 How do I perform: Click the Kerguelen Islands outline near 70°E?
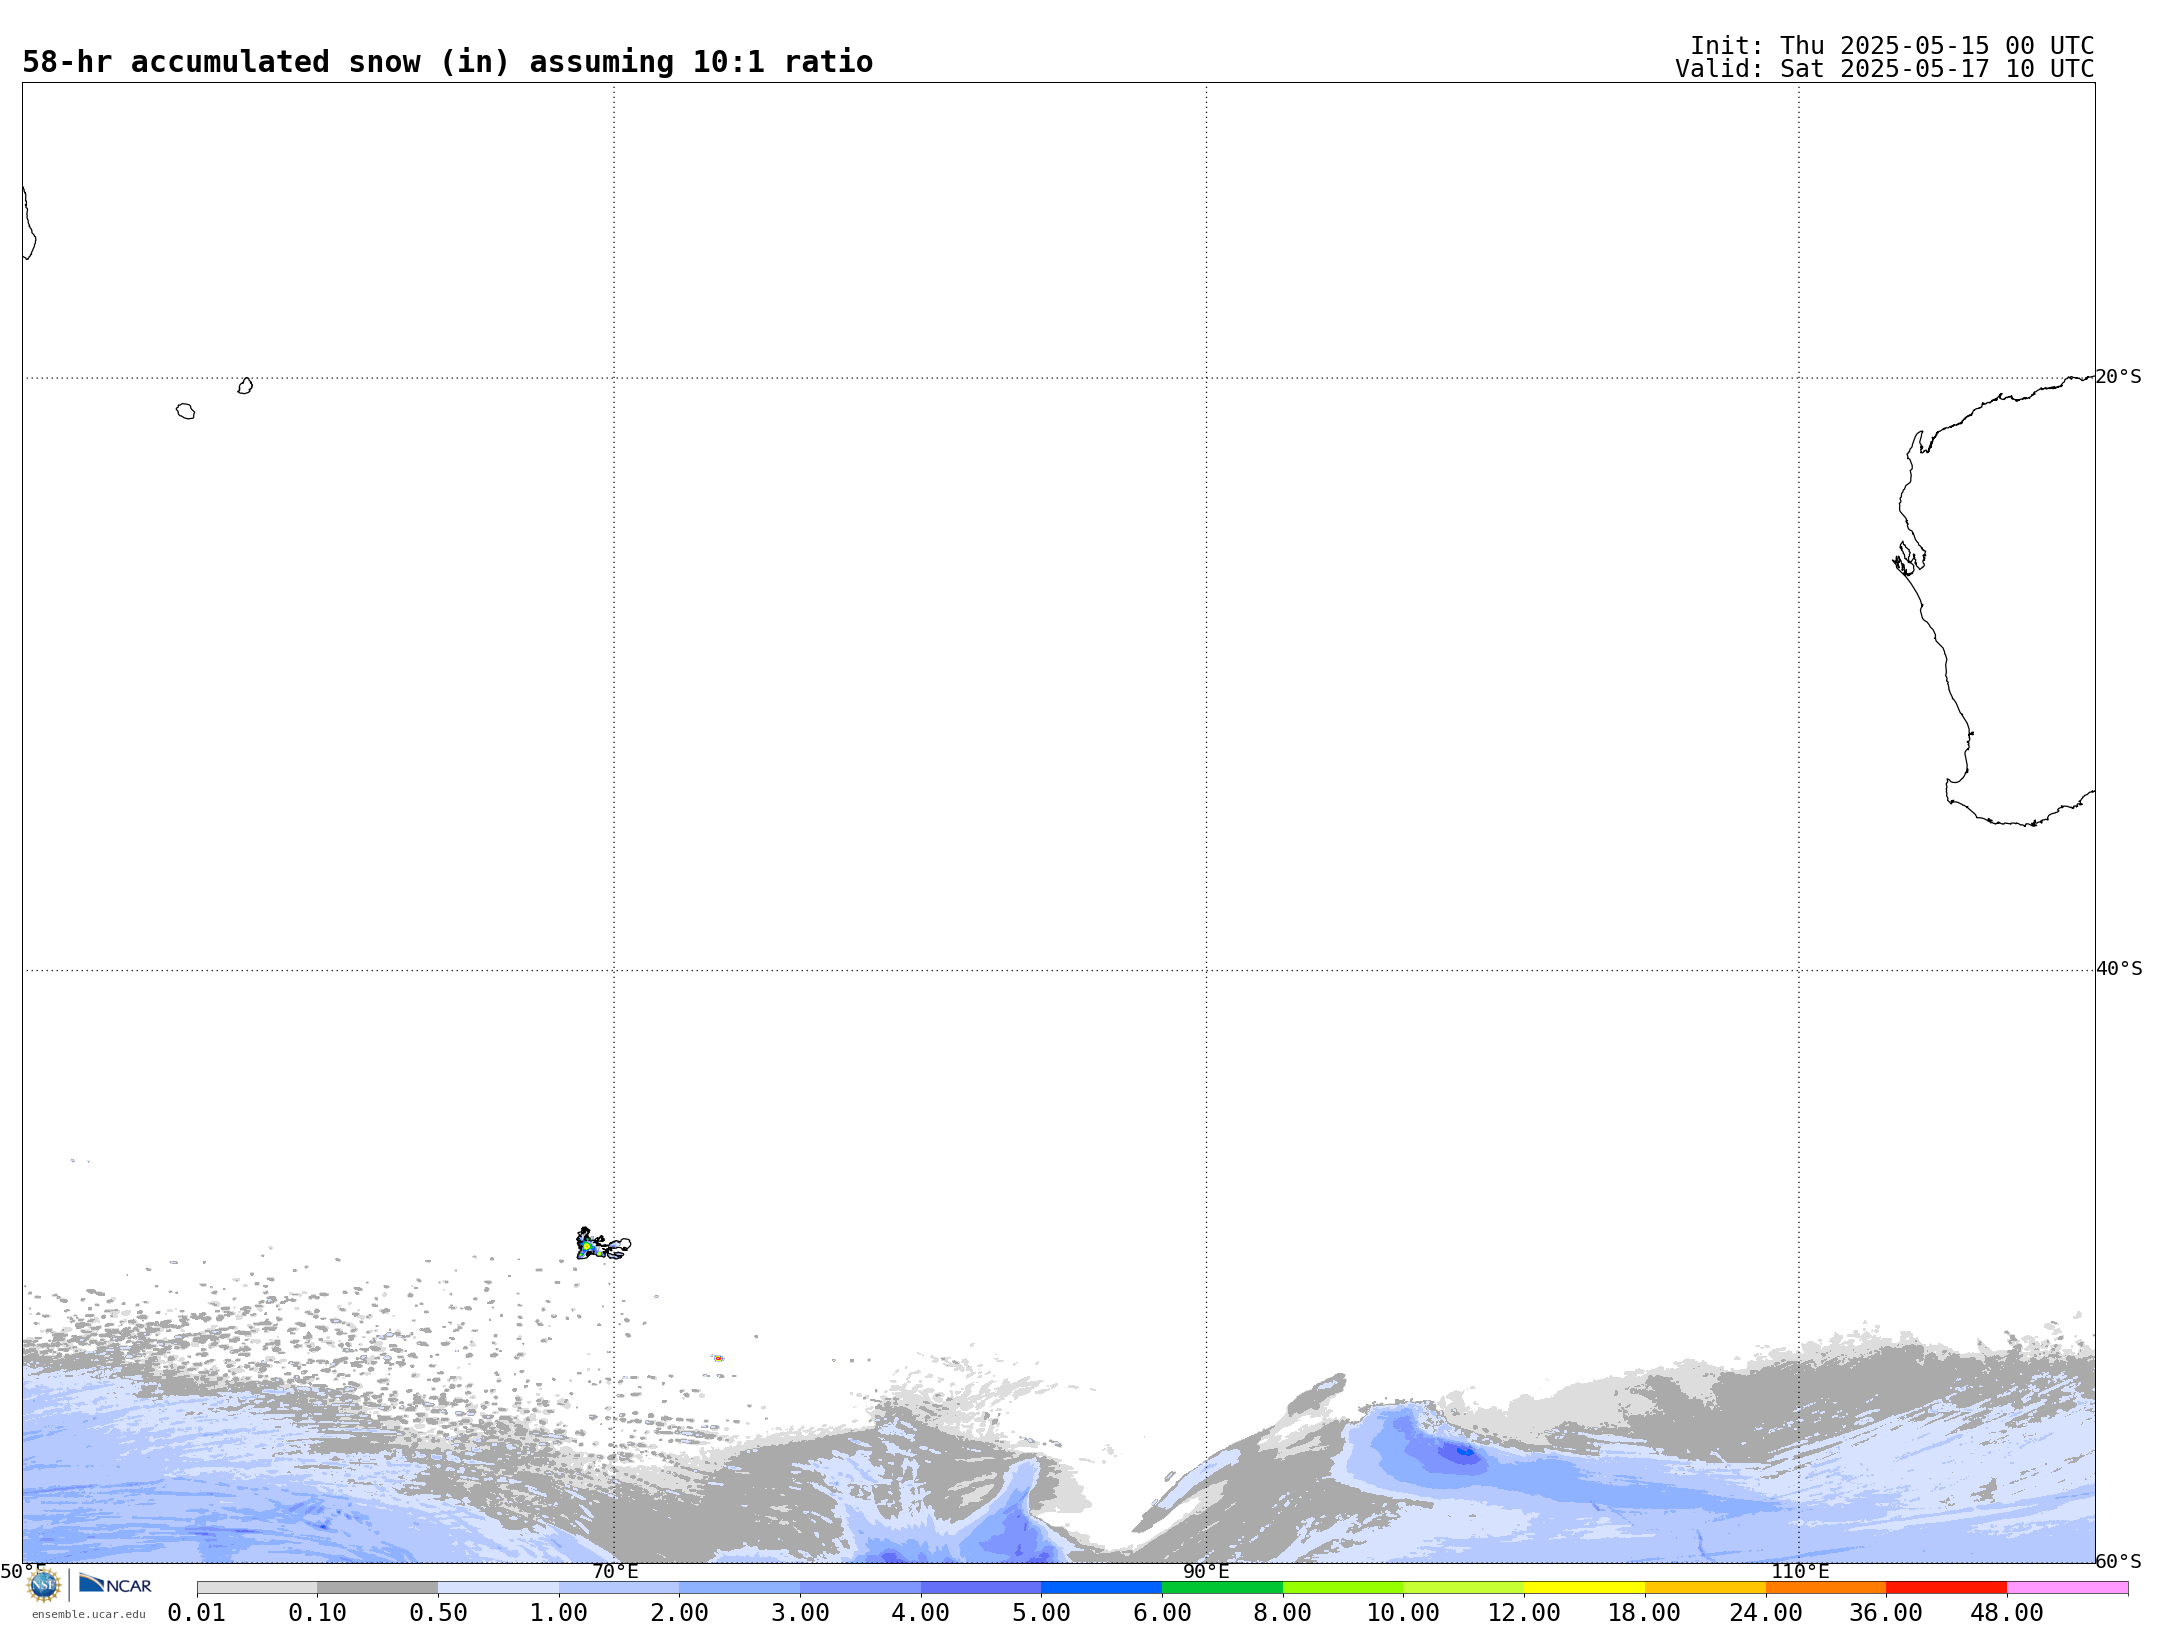coord(603,1244)
